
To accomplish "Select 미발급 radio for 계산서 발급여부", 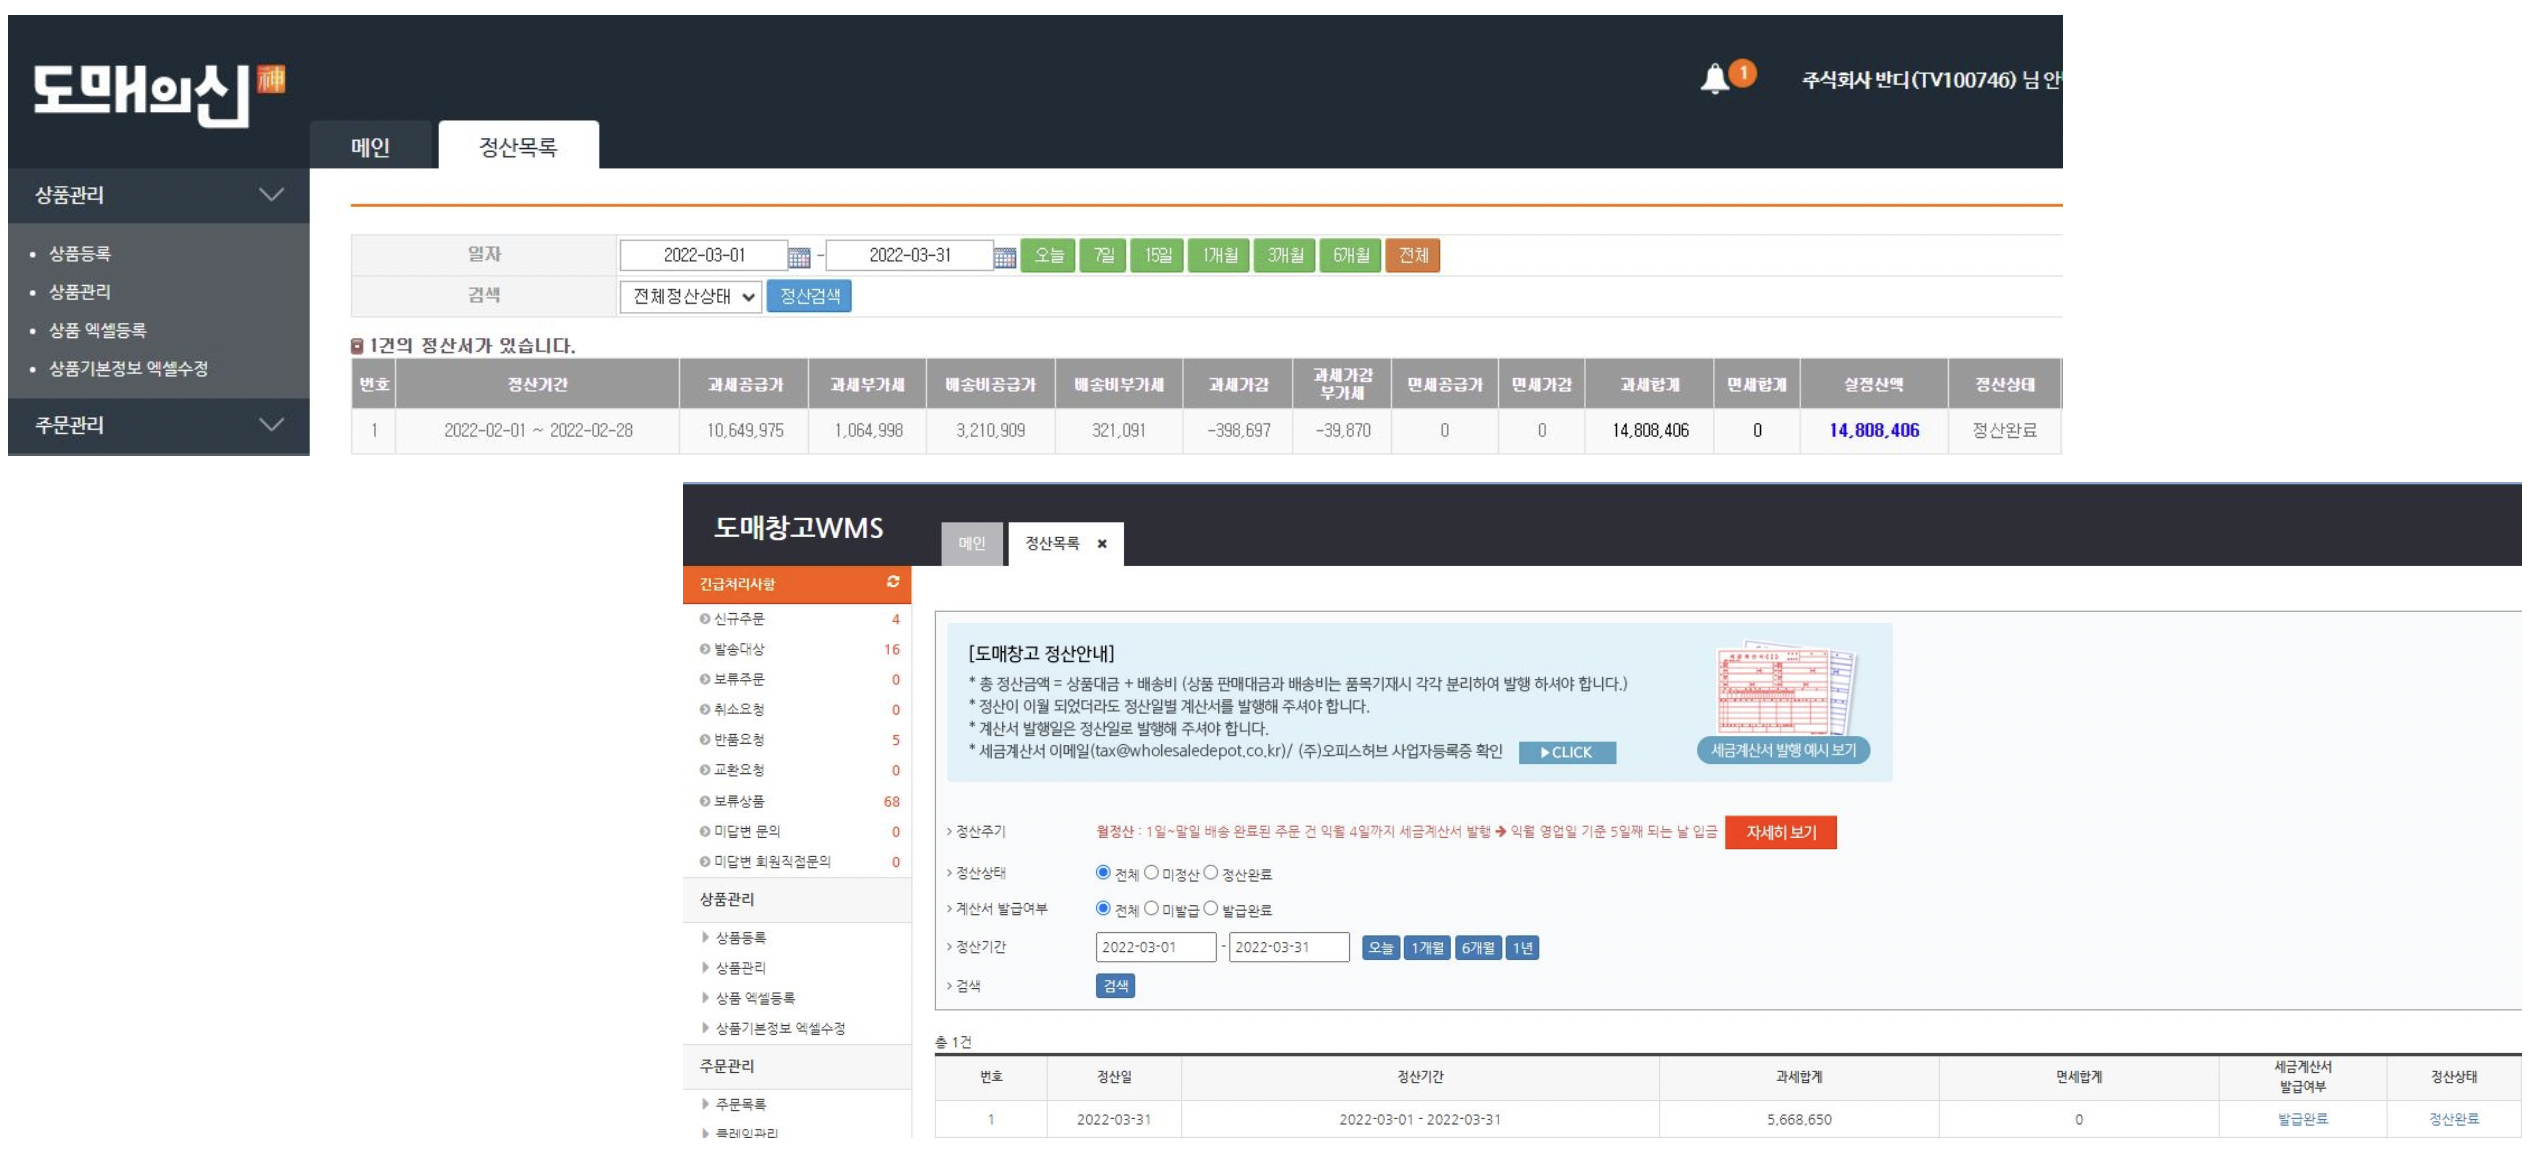I will coord(1151,908).
